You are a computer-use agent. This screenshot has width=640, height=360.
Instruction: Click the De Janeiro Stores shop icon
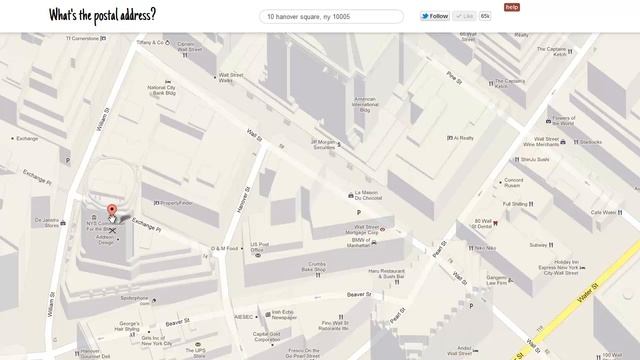63,223
